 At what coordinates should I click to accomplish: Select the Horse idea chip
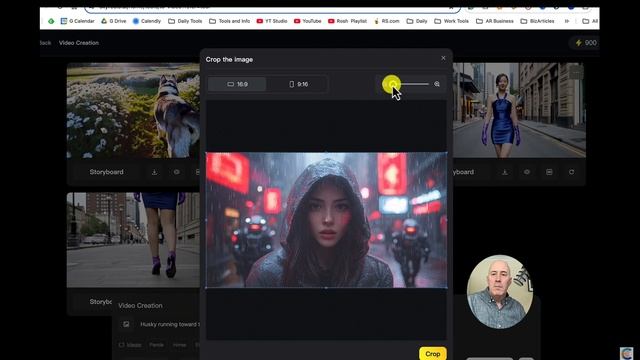tap(180, 345)
